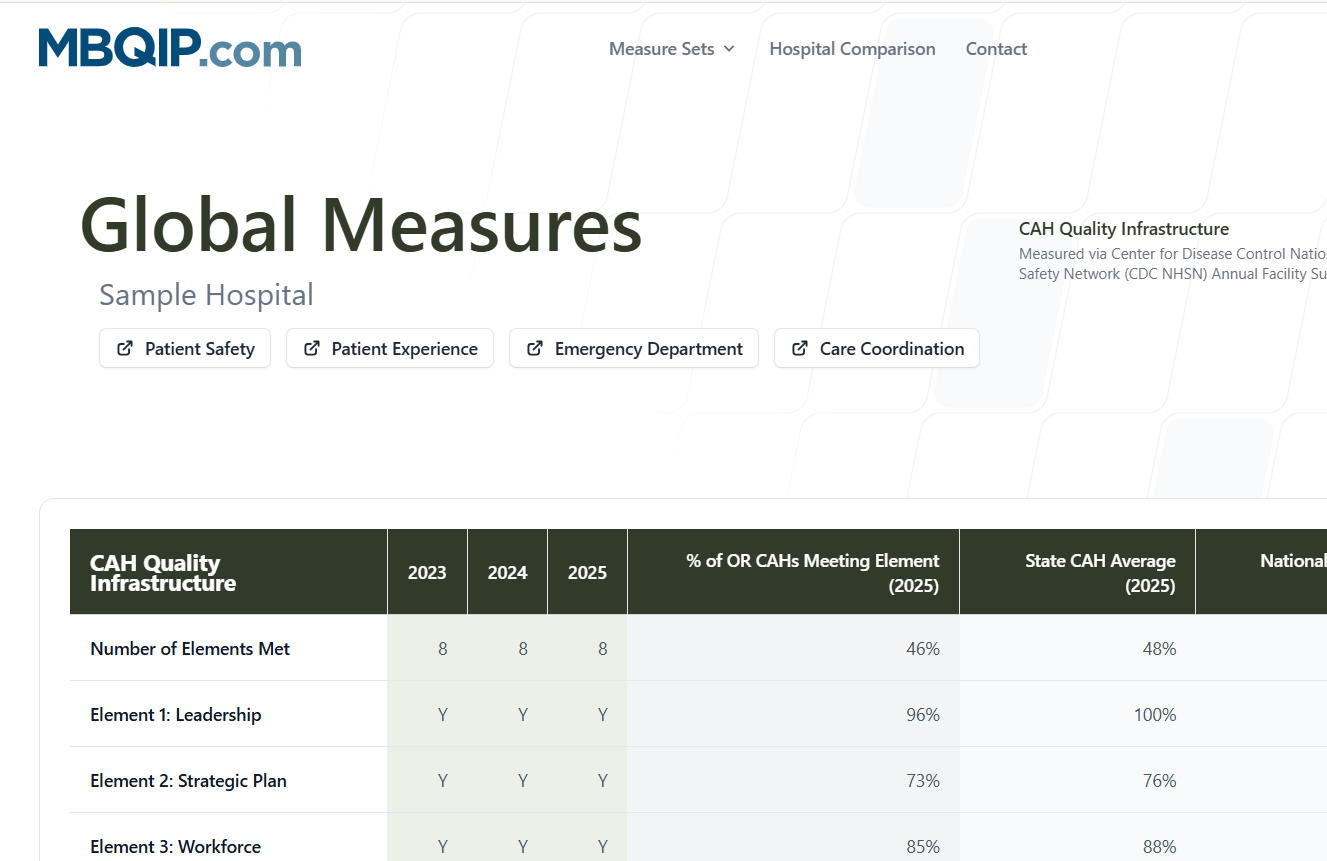Click the 2025 column header
Viewport: 1327px width, 861px height.
pyautogui.click(x=587, y=573)
